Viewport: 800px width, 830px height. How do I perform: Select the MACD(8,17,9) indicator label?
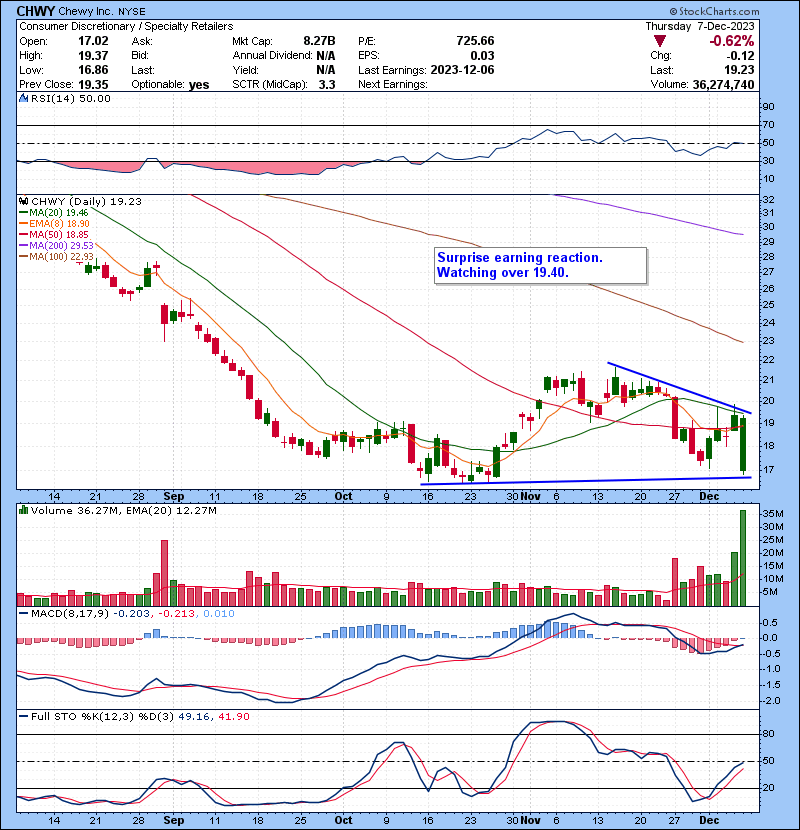point(70,614)
